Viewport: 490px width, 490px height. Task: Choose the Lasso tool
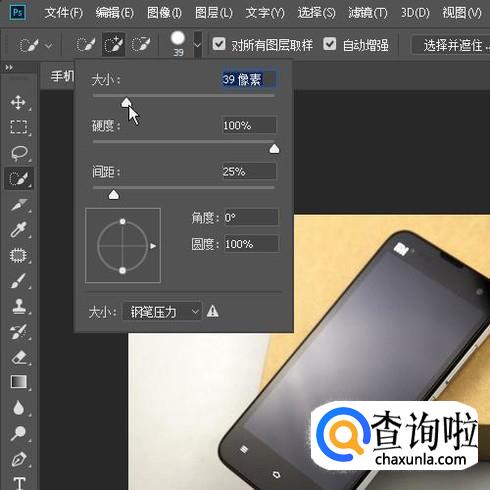point(19,153)
